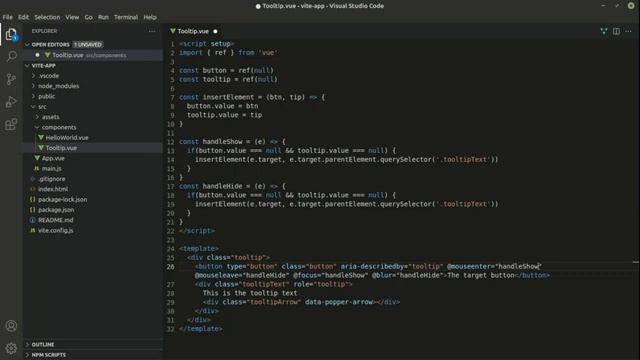Open HelloWorld.vue from the file tree
640x360 pixels.
[67, 138]
